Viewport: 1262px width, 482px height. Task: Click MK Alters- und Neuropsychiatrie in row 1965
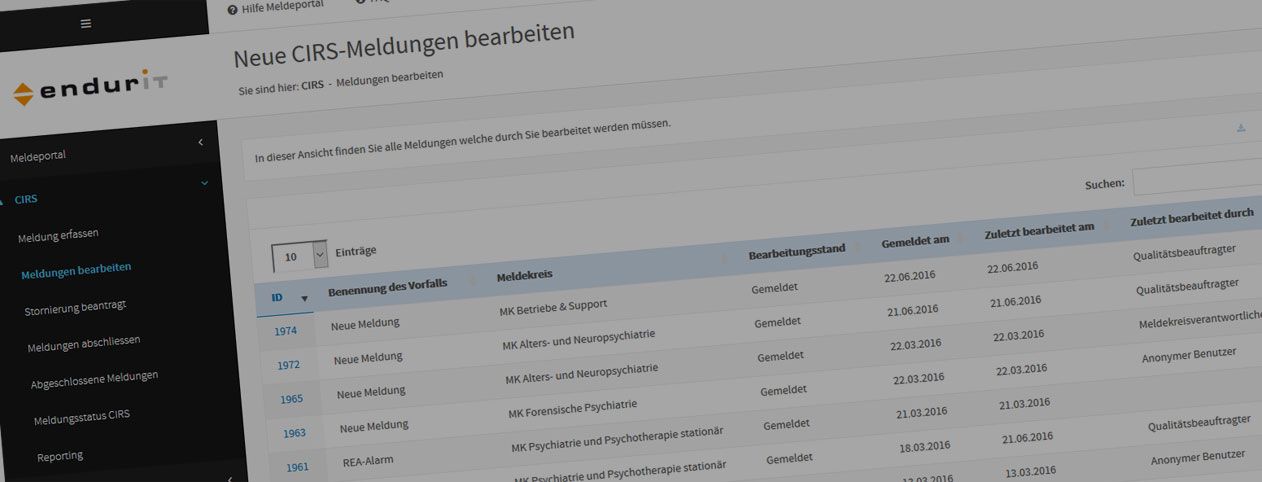pyautogui.click(x=582, y=374)
